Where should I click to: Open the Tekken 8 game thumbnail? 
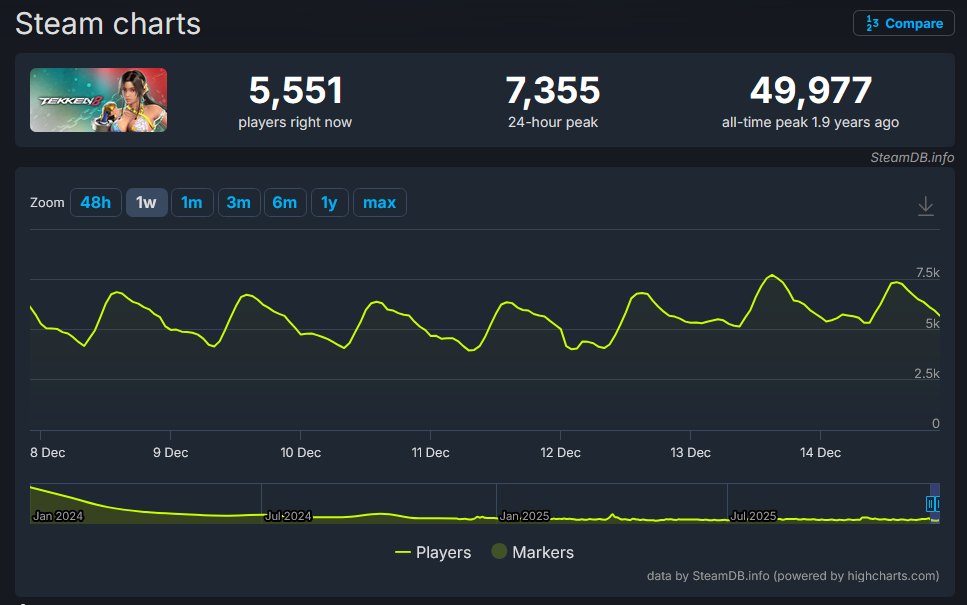coord(99,100)
